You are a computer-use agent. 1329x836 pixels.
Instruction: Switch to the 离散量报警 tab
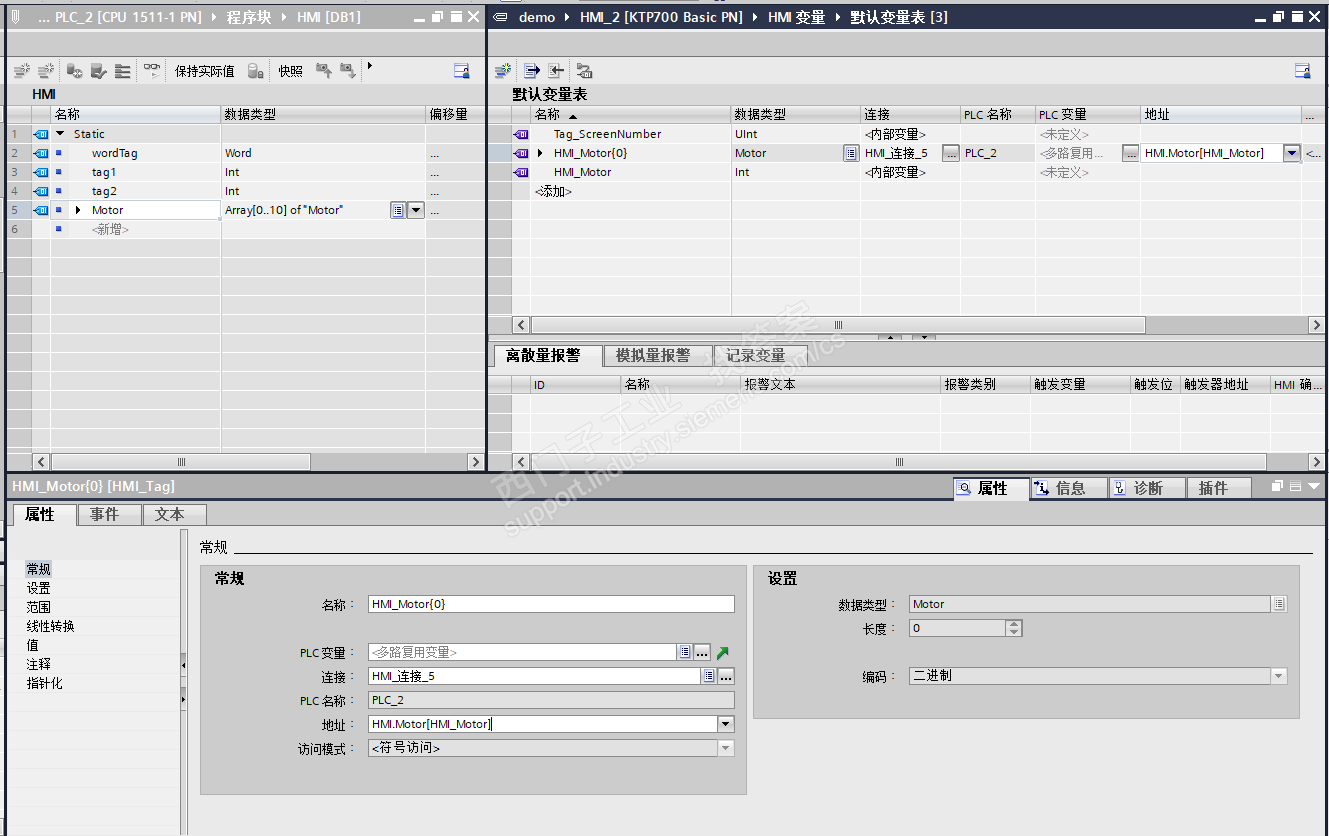click(548, 355)
